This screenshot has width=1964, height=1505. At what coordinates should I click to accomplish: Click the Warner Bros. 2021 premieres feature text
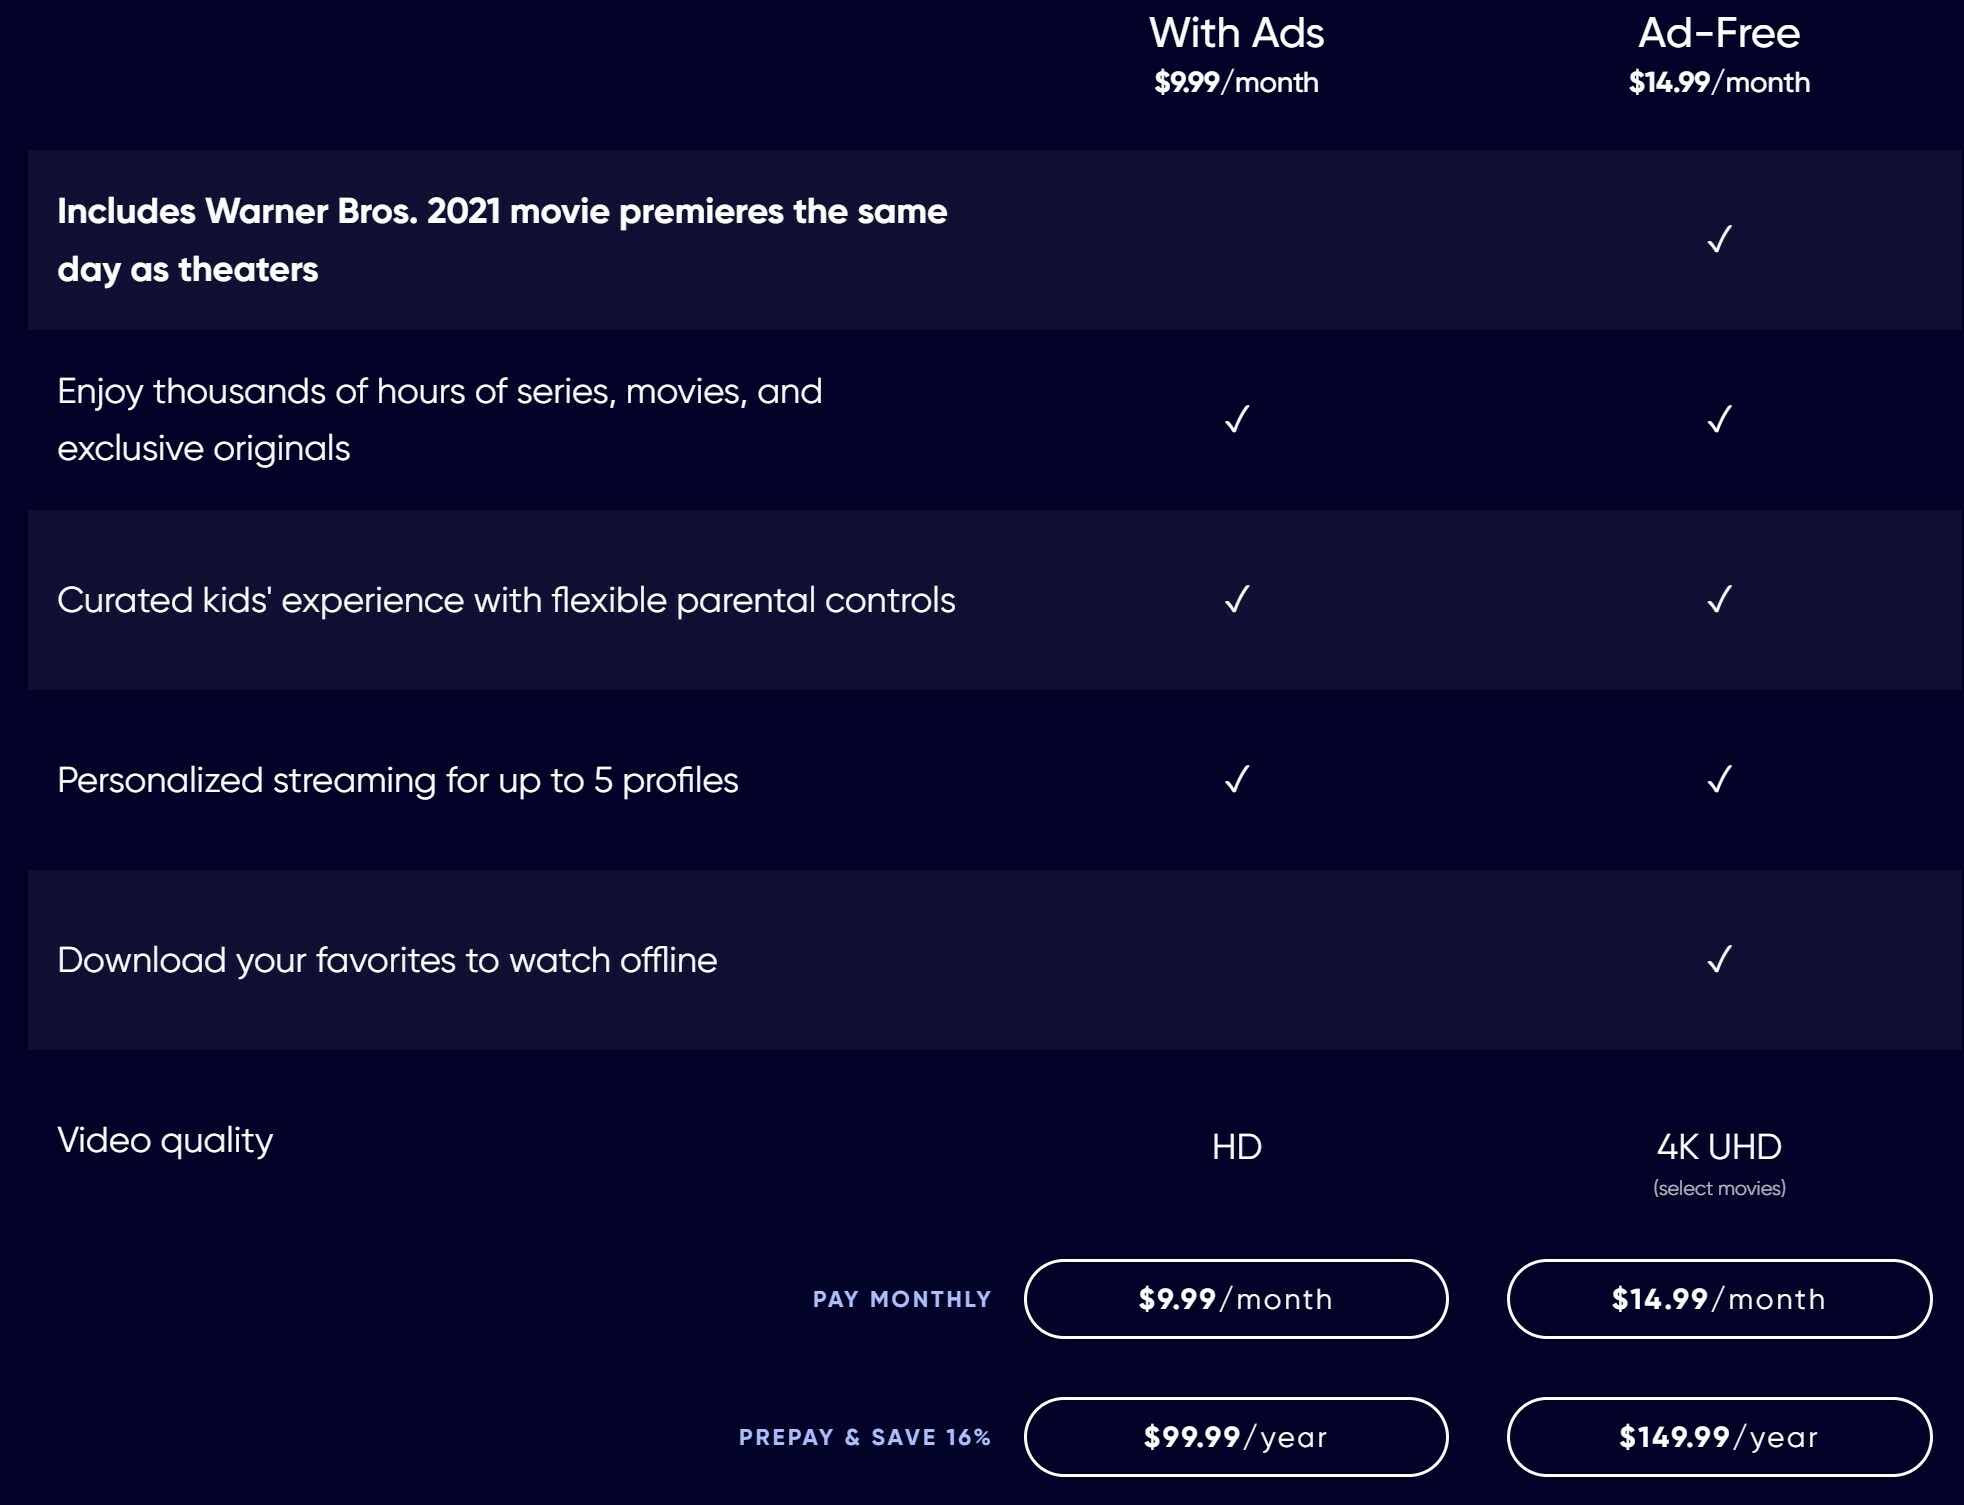502,240
